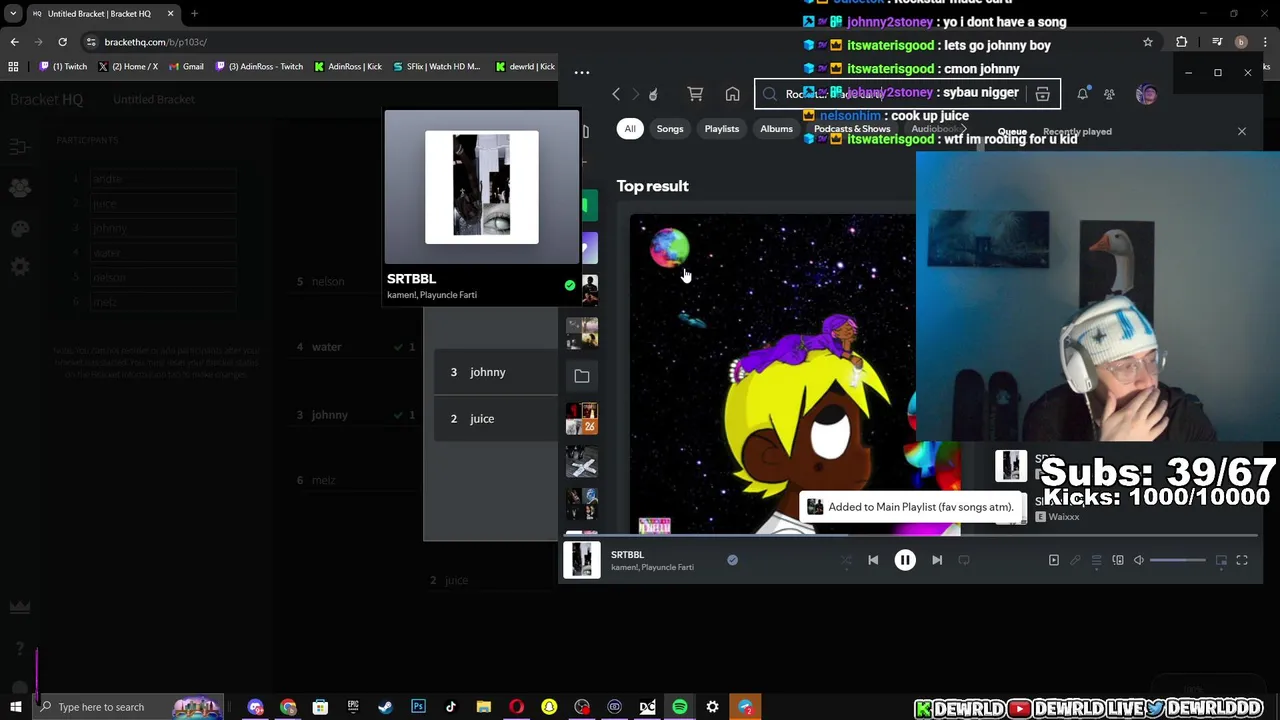Open the Gmail bookmark

click(x=185, y=66)
